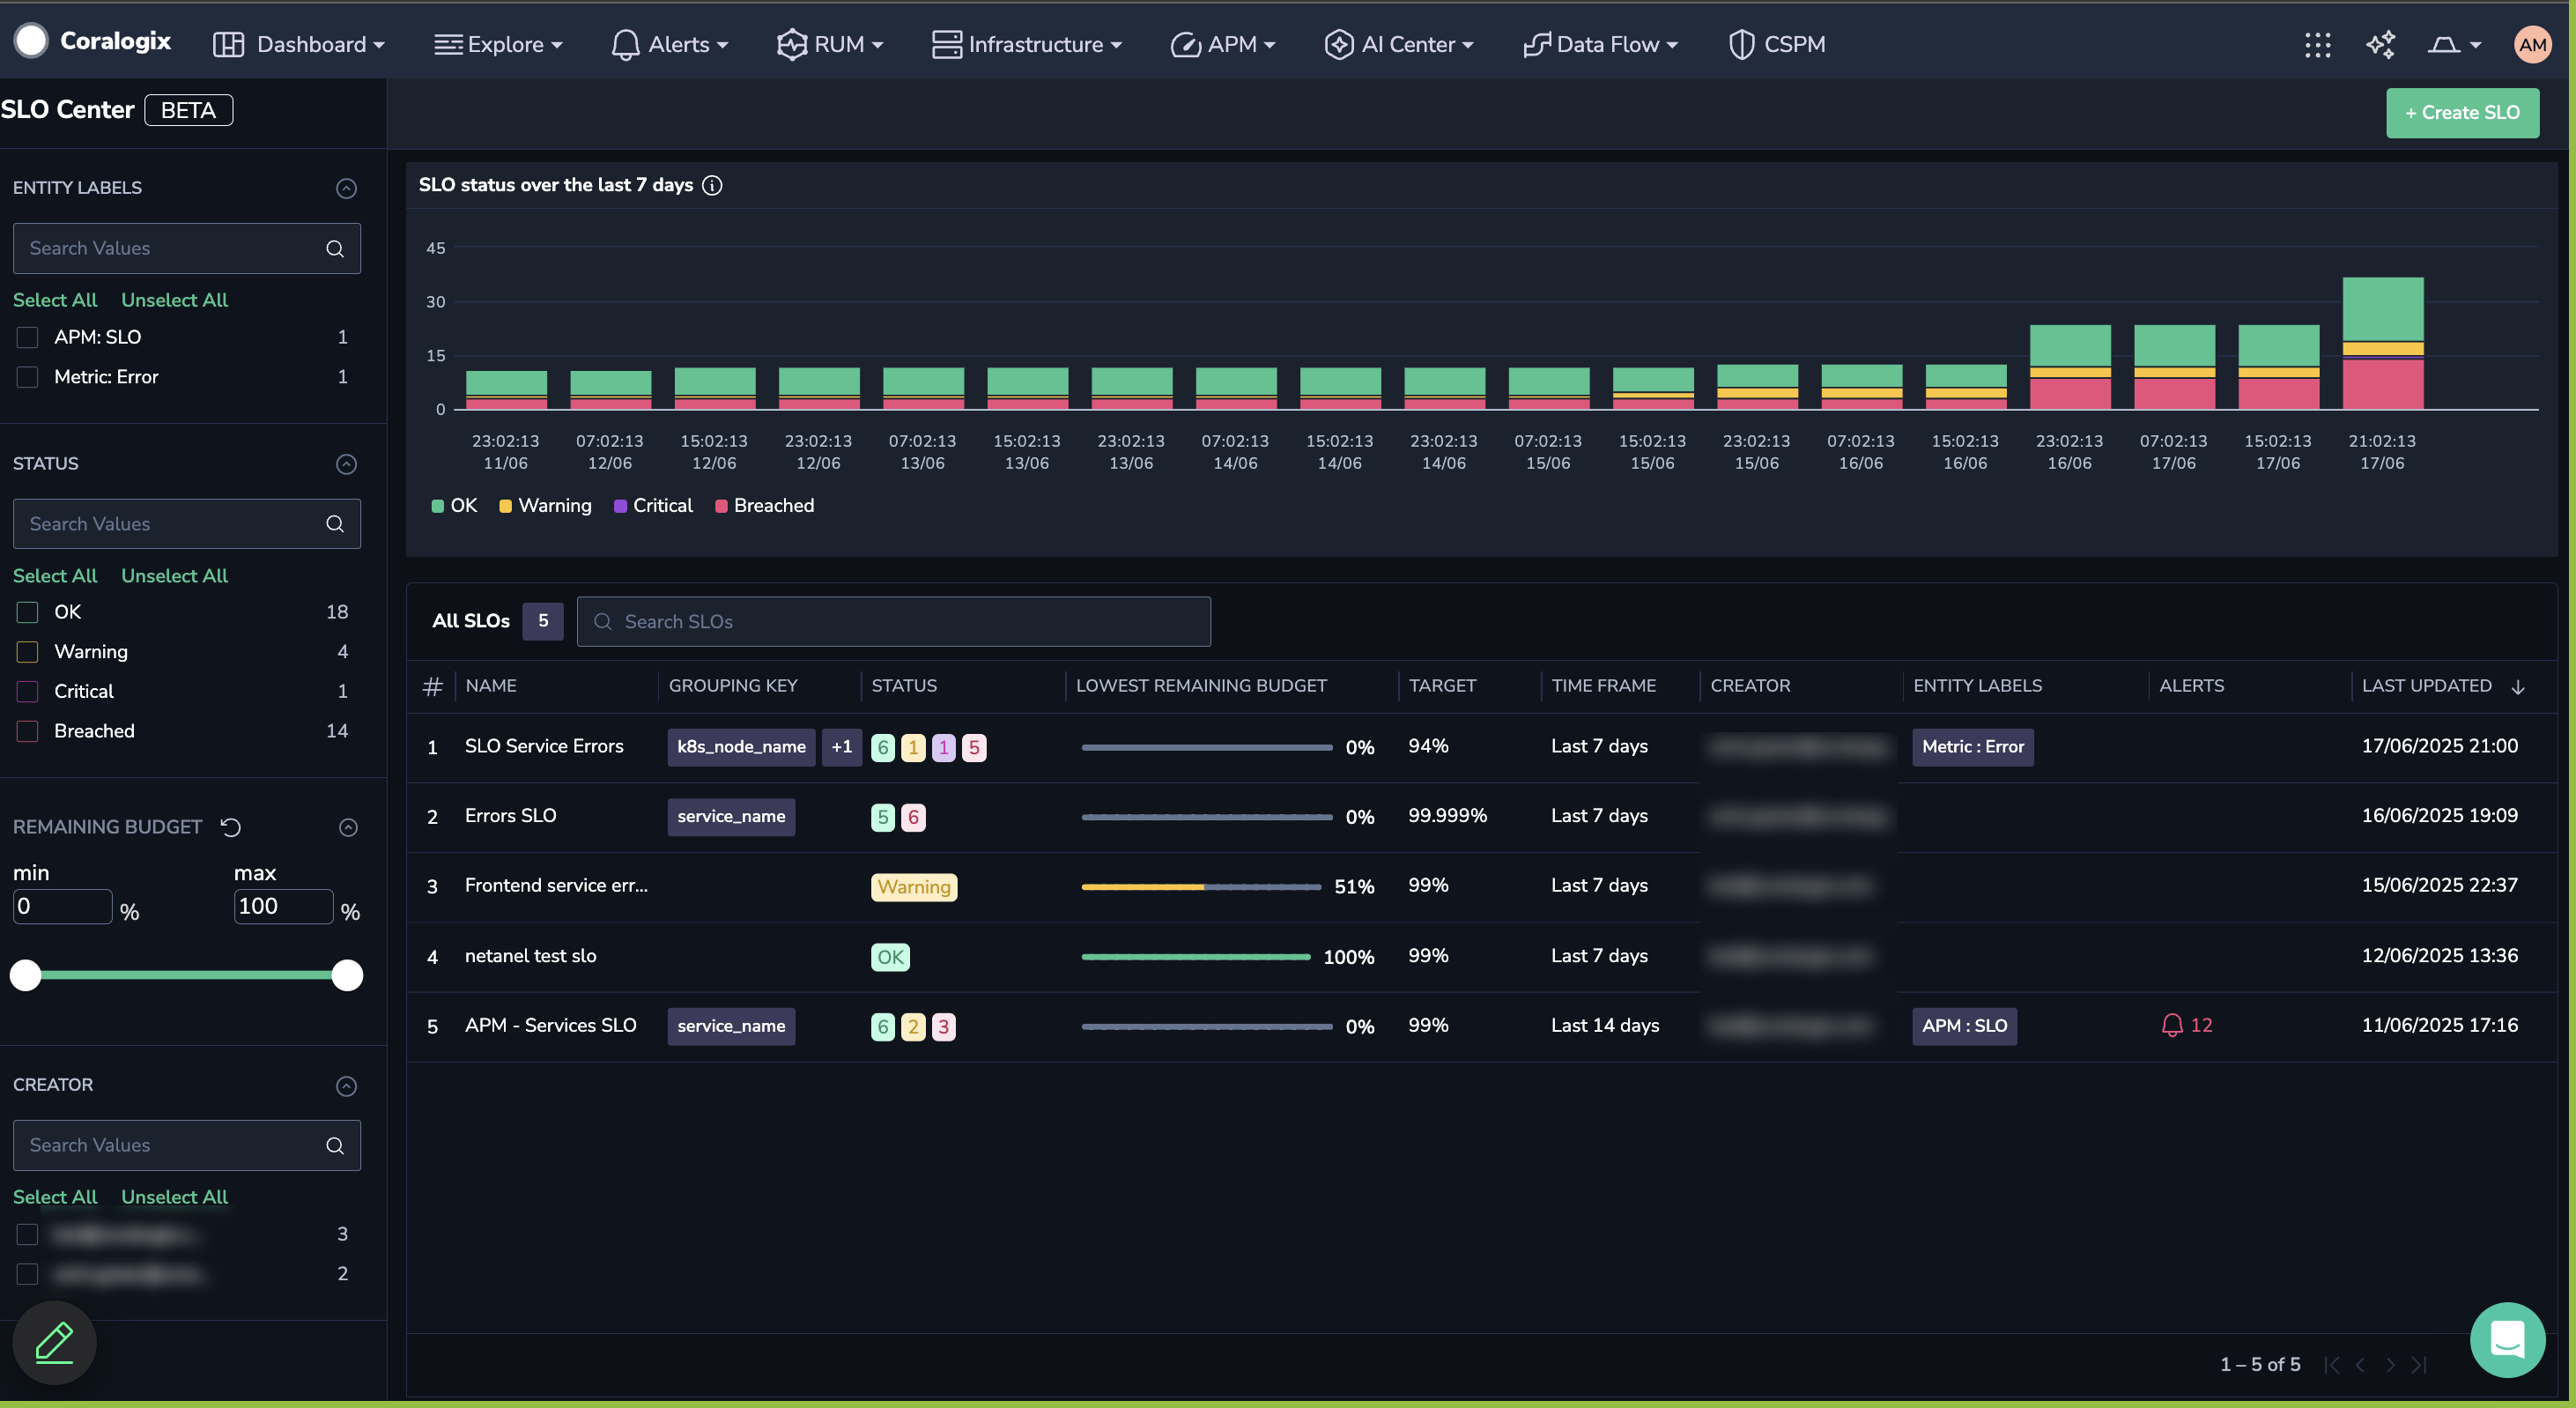Click the RUM icon in navbar
This screenshot has width=2576, height=1408.
coord(791,44)
